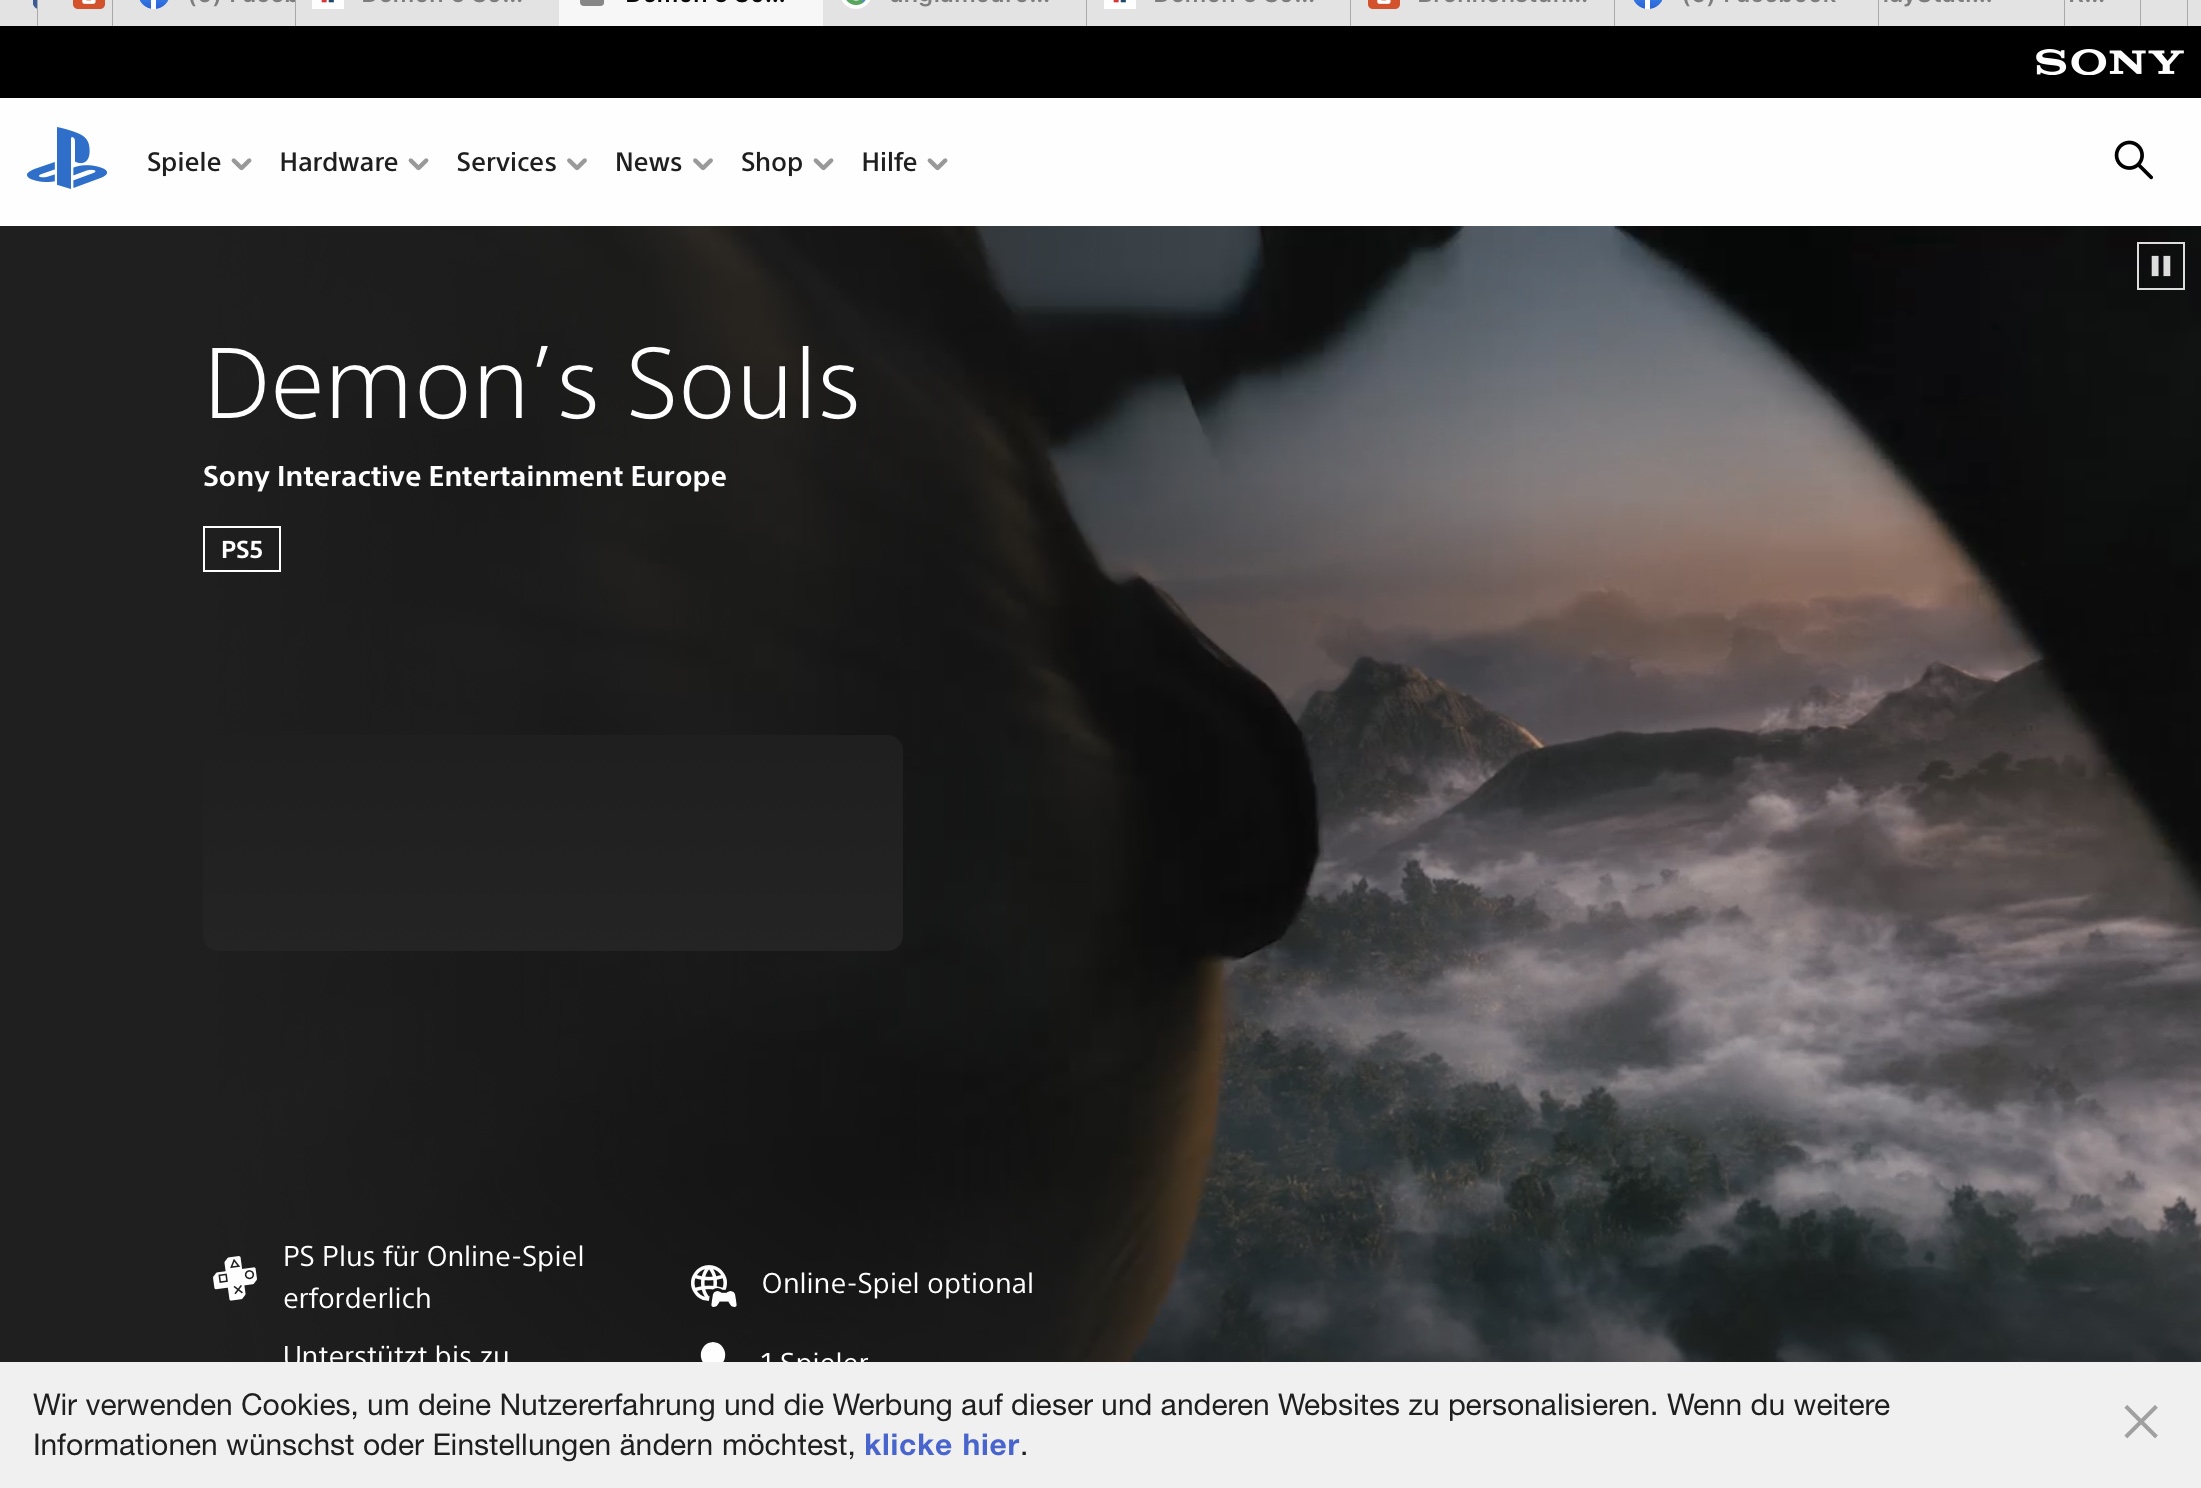Click the empty purchase placeholder box
2201x1488 pixels.
[x=553, y=843]
